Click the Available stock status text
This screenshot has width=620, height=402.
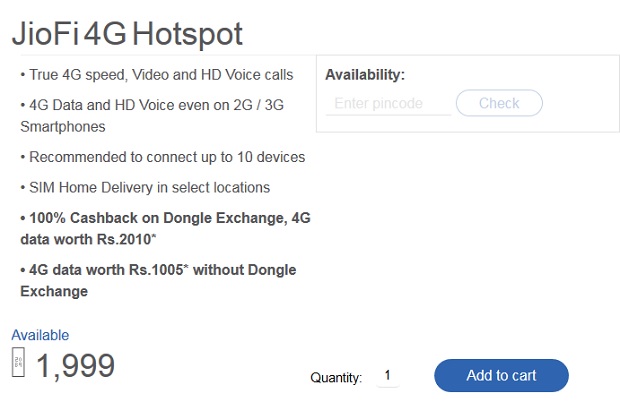click(x=40, y=335)
